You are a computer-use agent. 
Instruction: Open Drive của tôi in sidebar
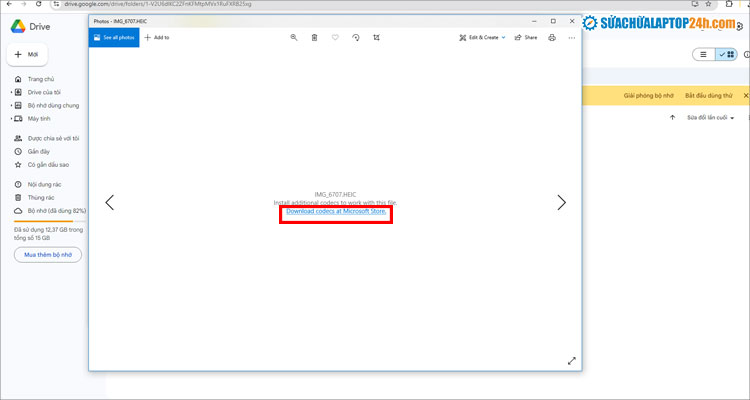click(44, 92)
